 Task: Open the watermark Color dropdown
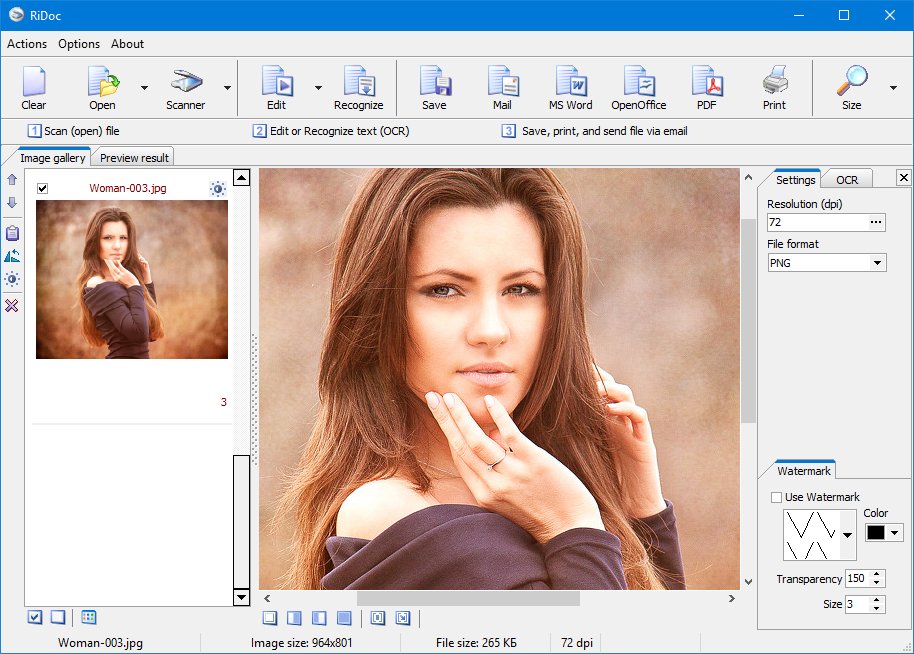point(895,533)
